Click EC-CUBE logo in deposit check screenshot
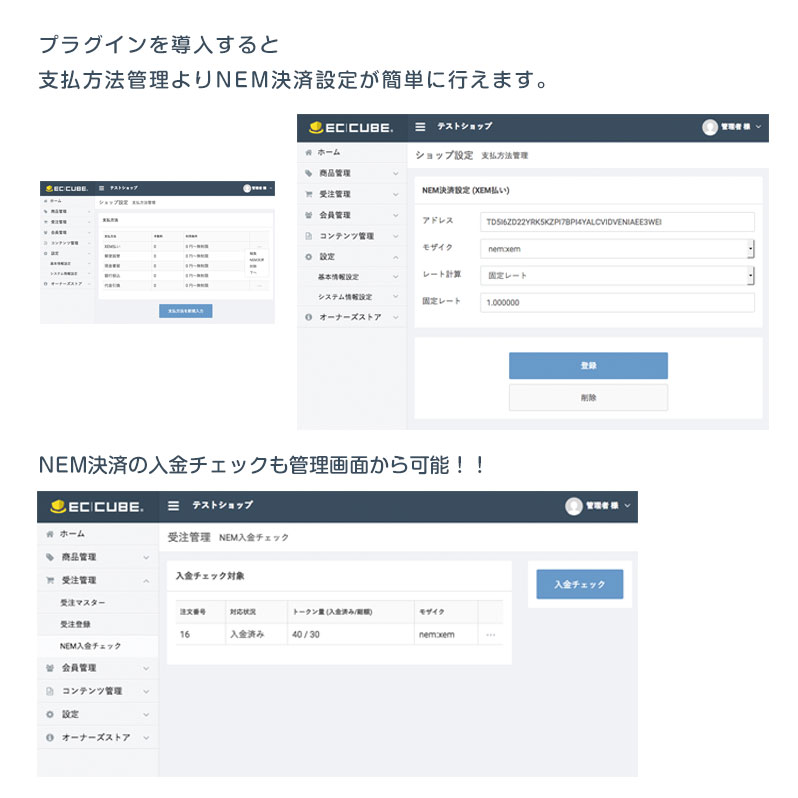 tap(97, 506)
